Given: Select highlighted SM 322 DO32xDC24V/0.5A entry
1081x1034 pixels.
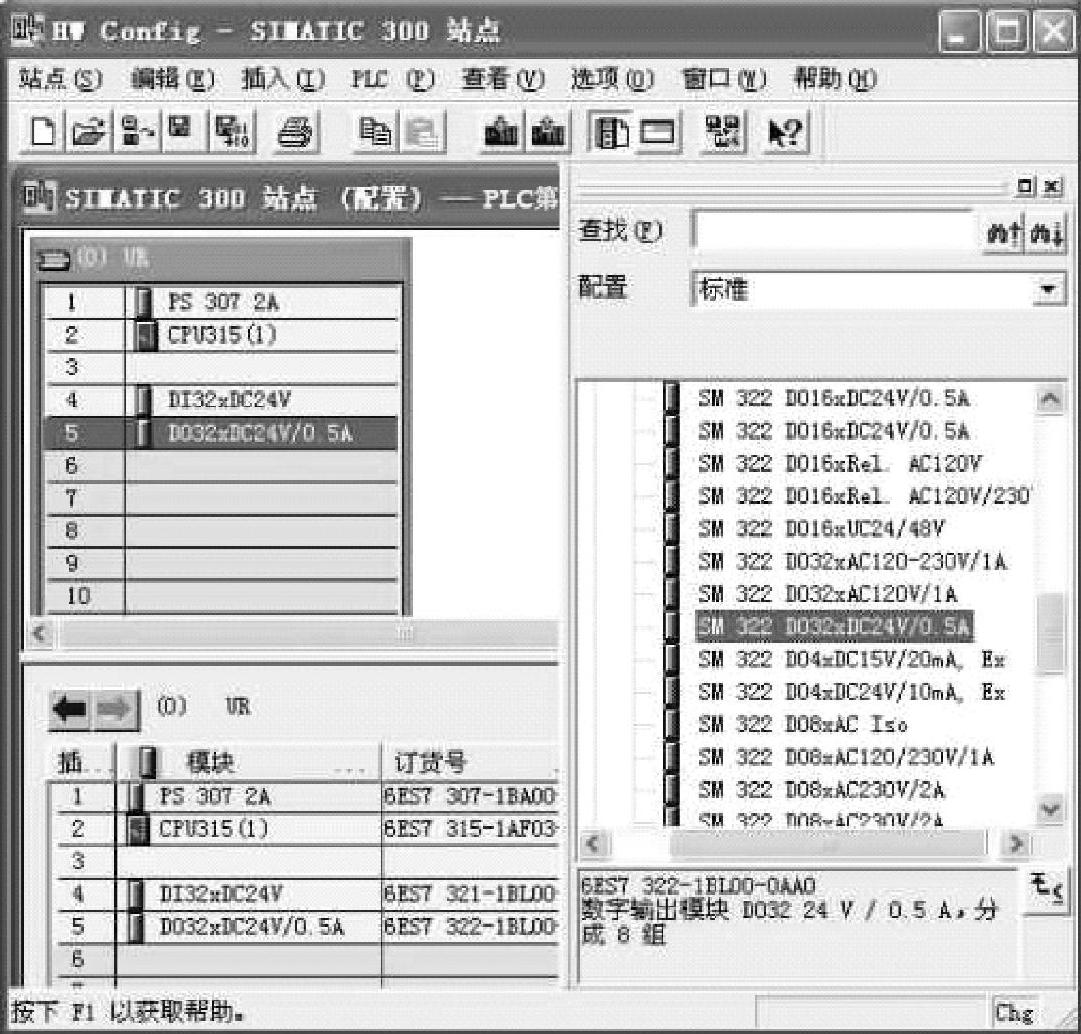Looking at the screenshot, I should 834,626.
